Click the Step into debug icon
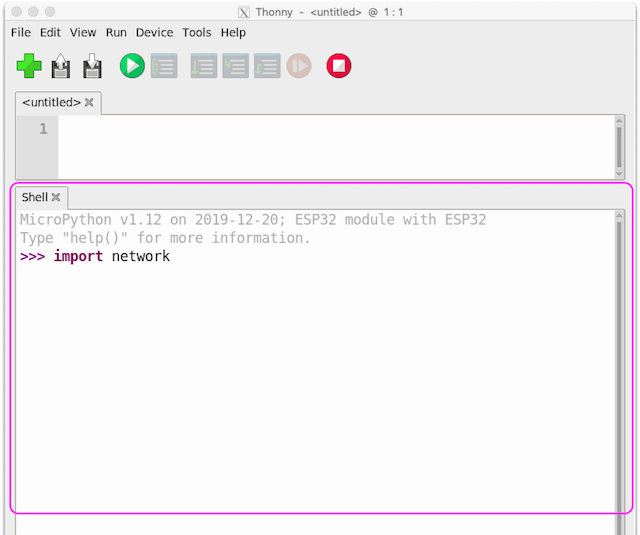640x535 pixels. point(236,66)
